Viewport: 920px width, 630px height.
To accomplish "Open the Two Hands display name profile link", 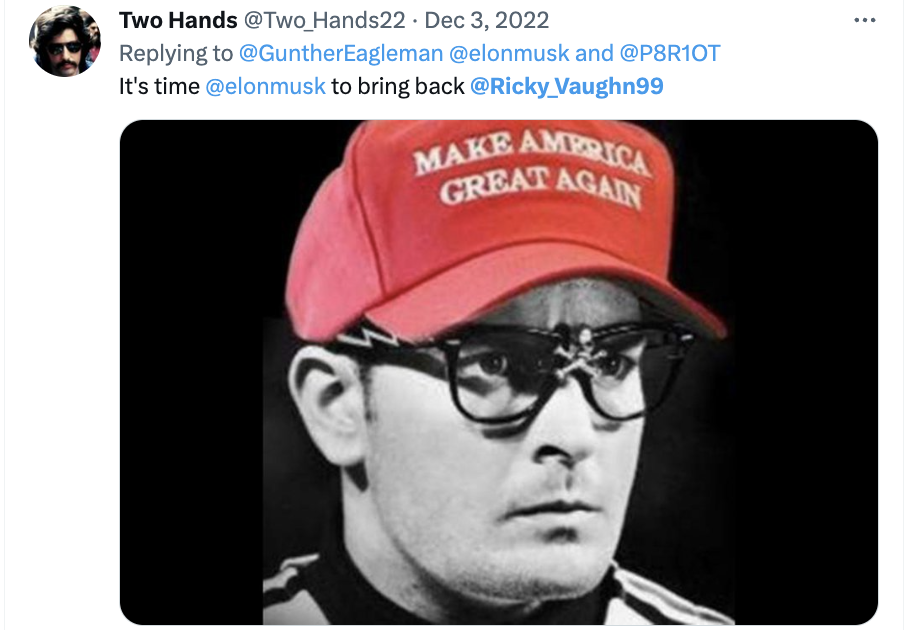I will click(178, 21).
